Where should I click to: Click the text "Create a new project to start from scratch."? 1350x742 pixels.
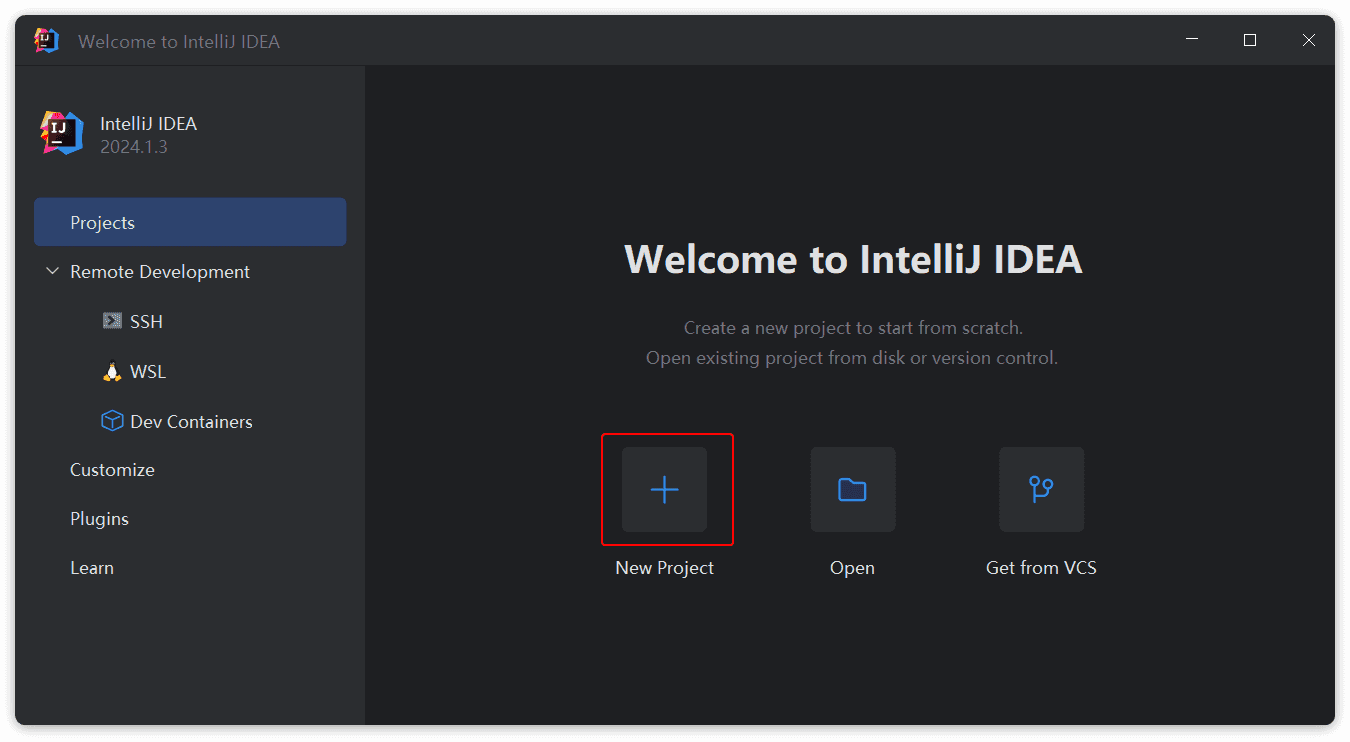(853, 327)
